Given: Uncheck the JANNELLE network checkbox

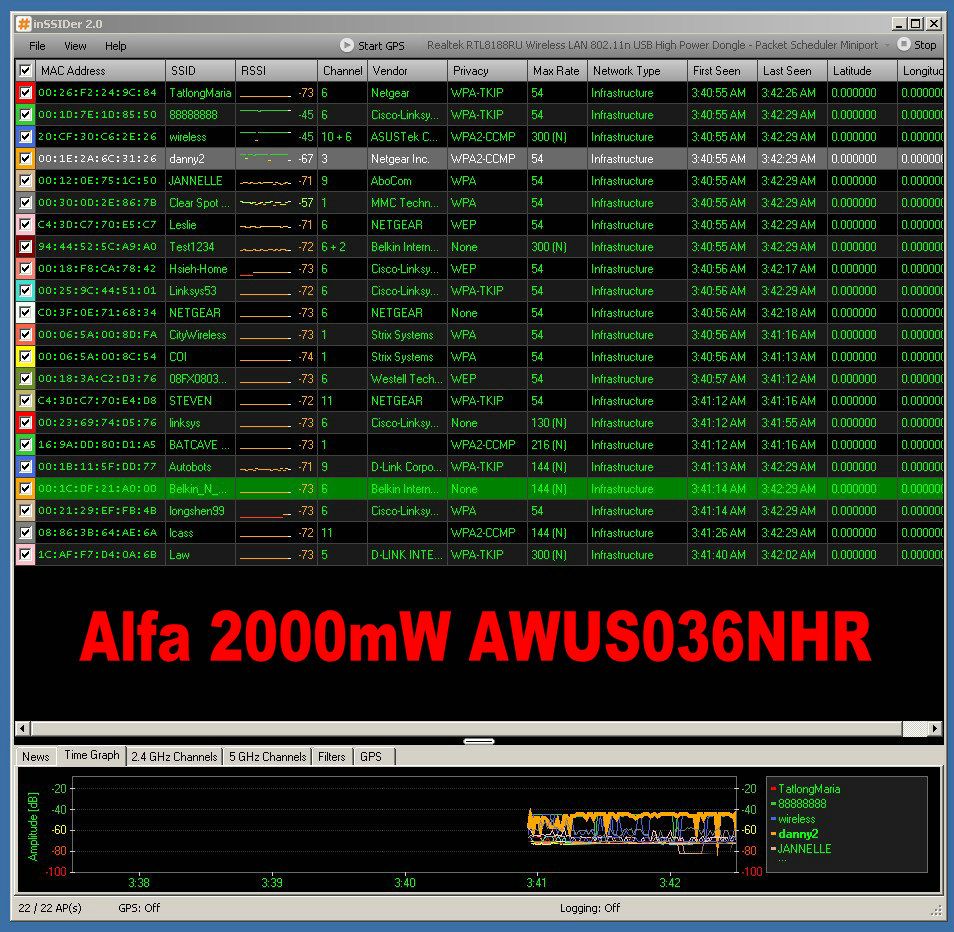Looking at the screenshot, I should (25, 181).
